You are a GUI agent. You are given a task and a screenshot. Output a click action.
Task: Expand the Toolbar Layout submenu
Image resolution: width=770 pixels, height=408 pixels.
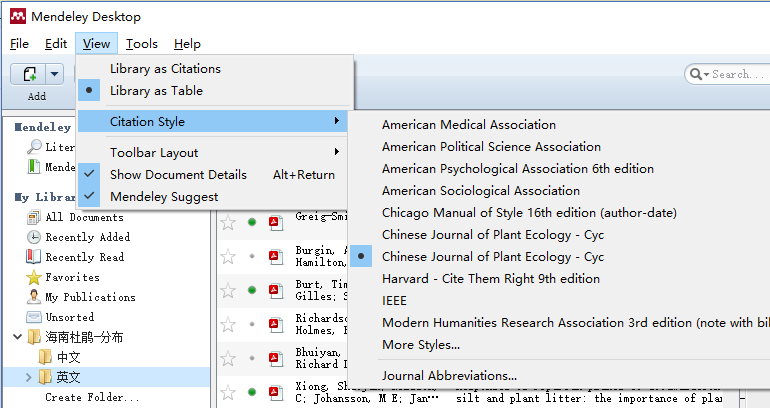pos(215,153)
